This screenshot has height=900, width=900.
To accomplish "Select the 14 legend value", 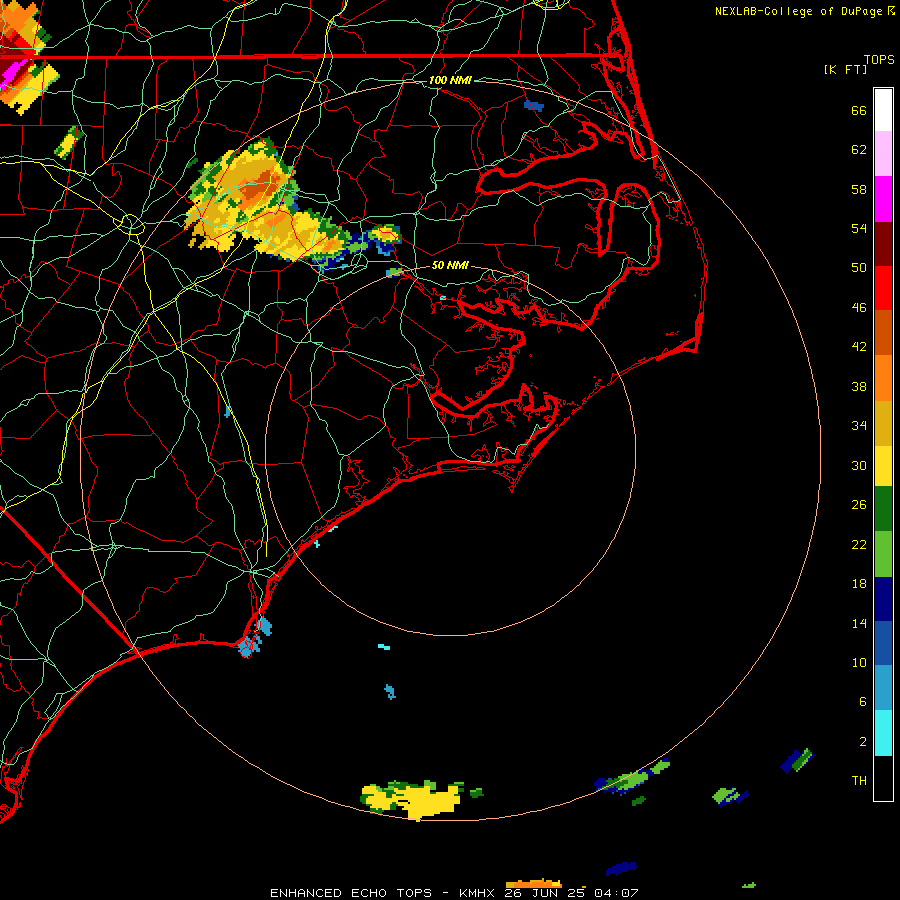I will coord(859,623).
